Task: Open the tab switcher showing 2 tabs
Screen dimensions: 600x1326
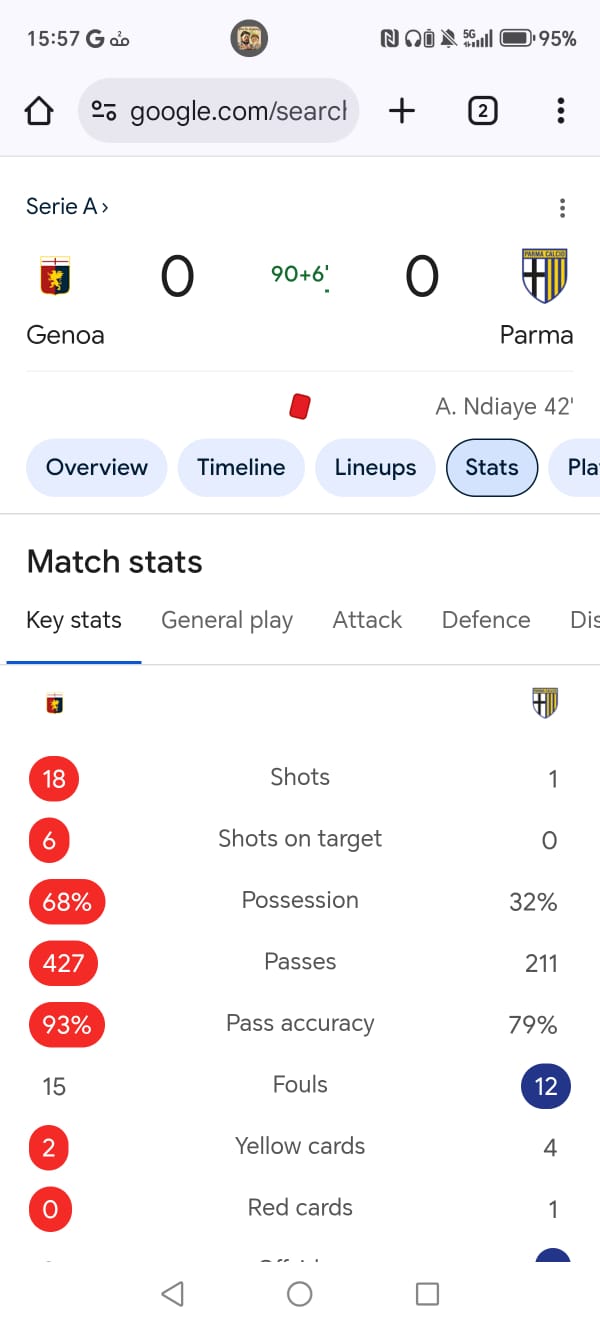Action: coord(482,111)
